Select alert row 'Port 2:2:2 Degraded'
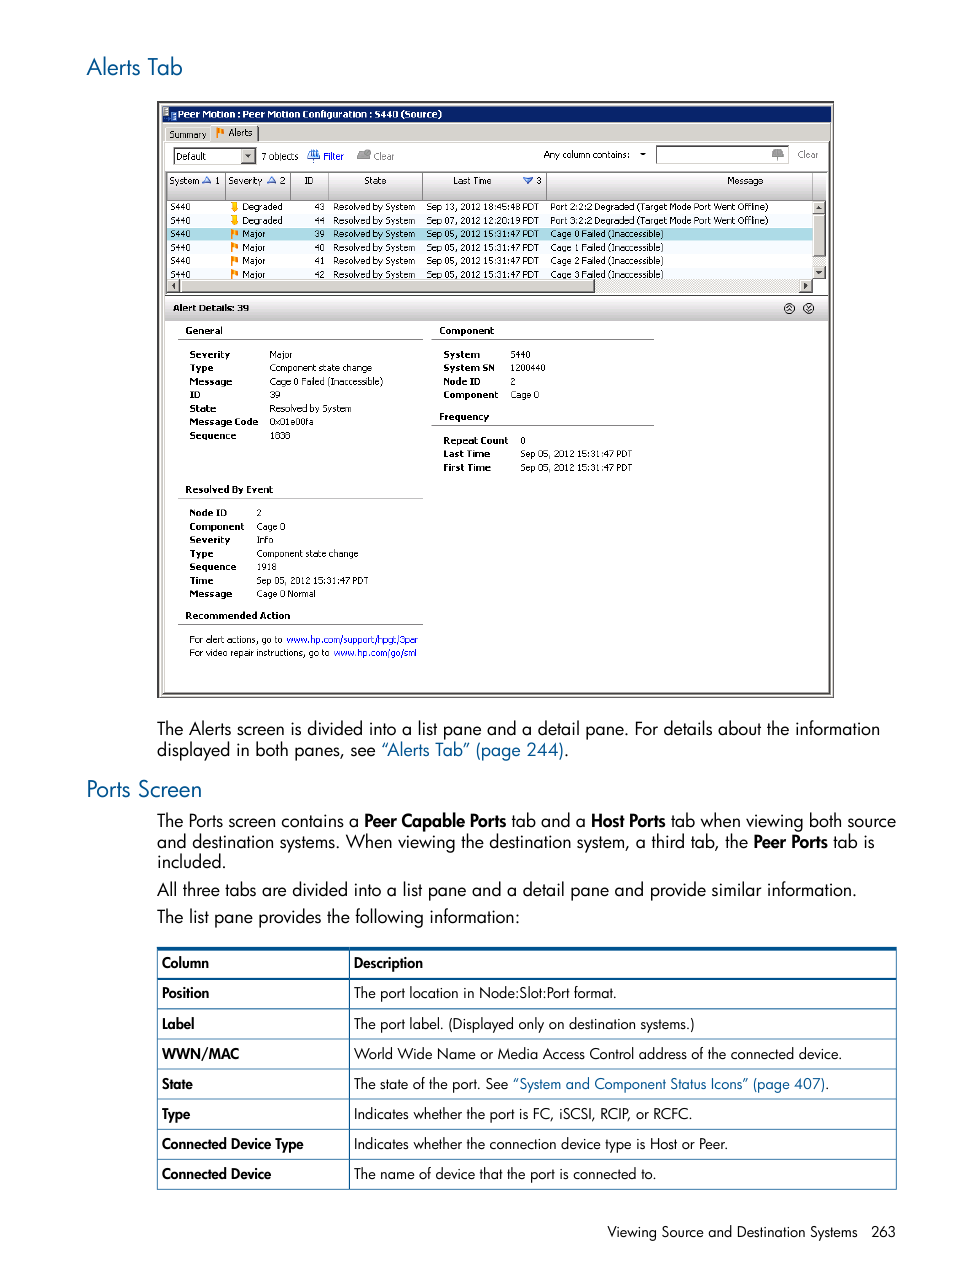This screenshot has height=1271, width=954. click(x=489, y=207)
